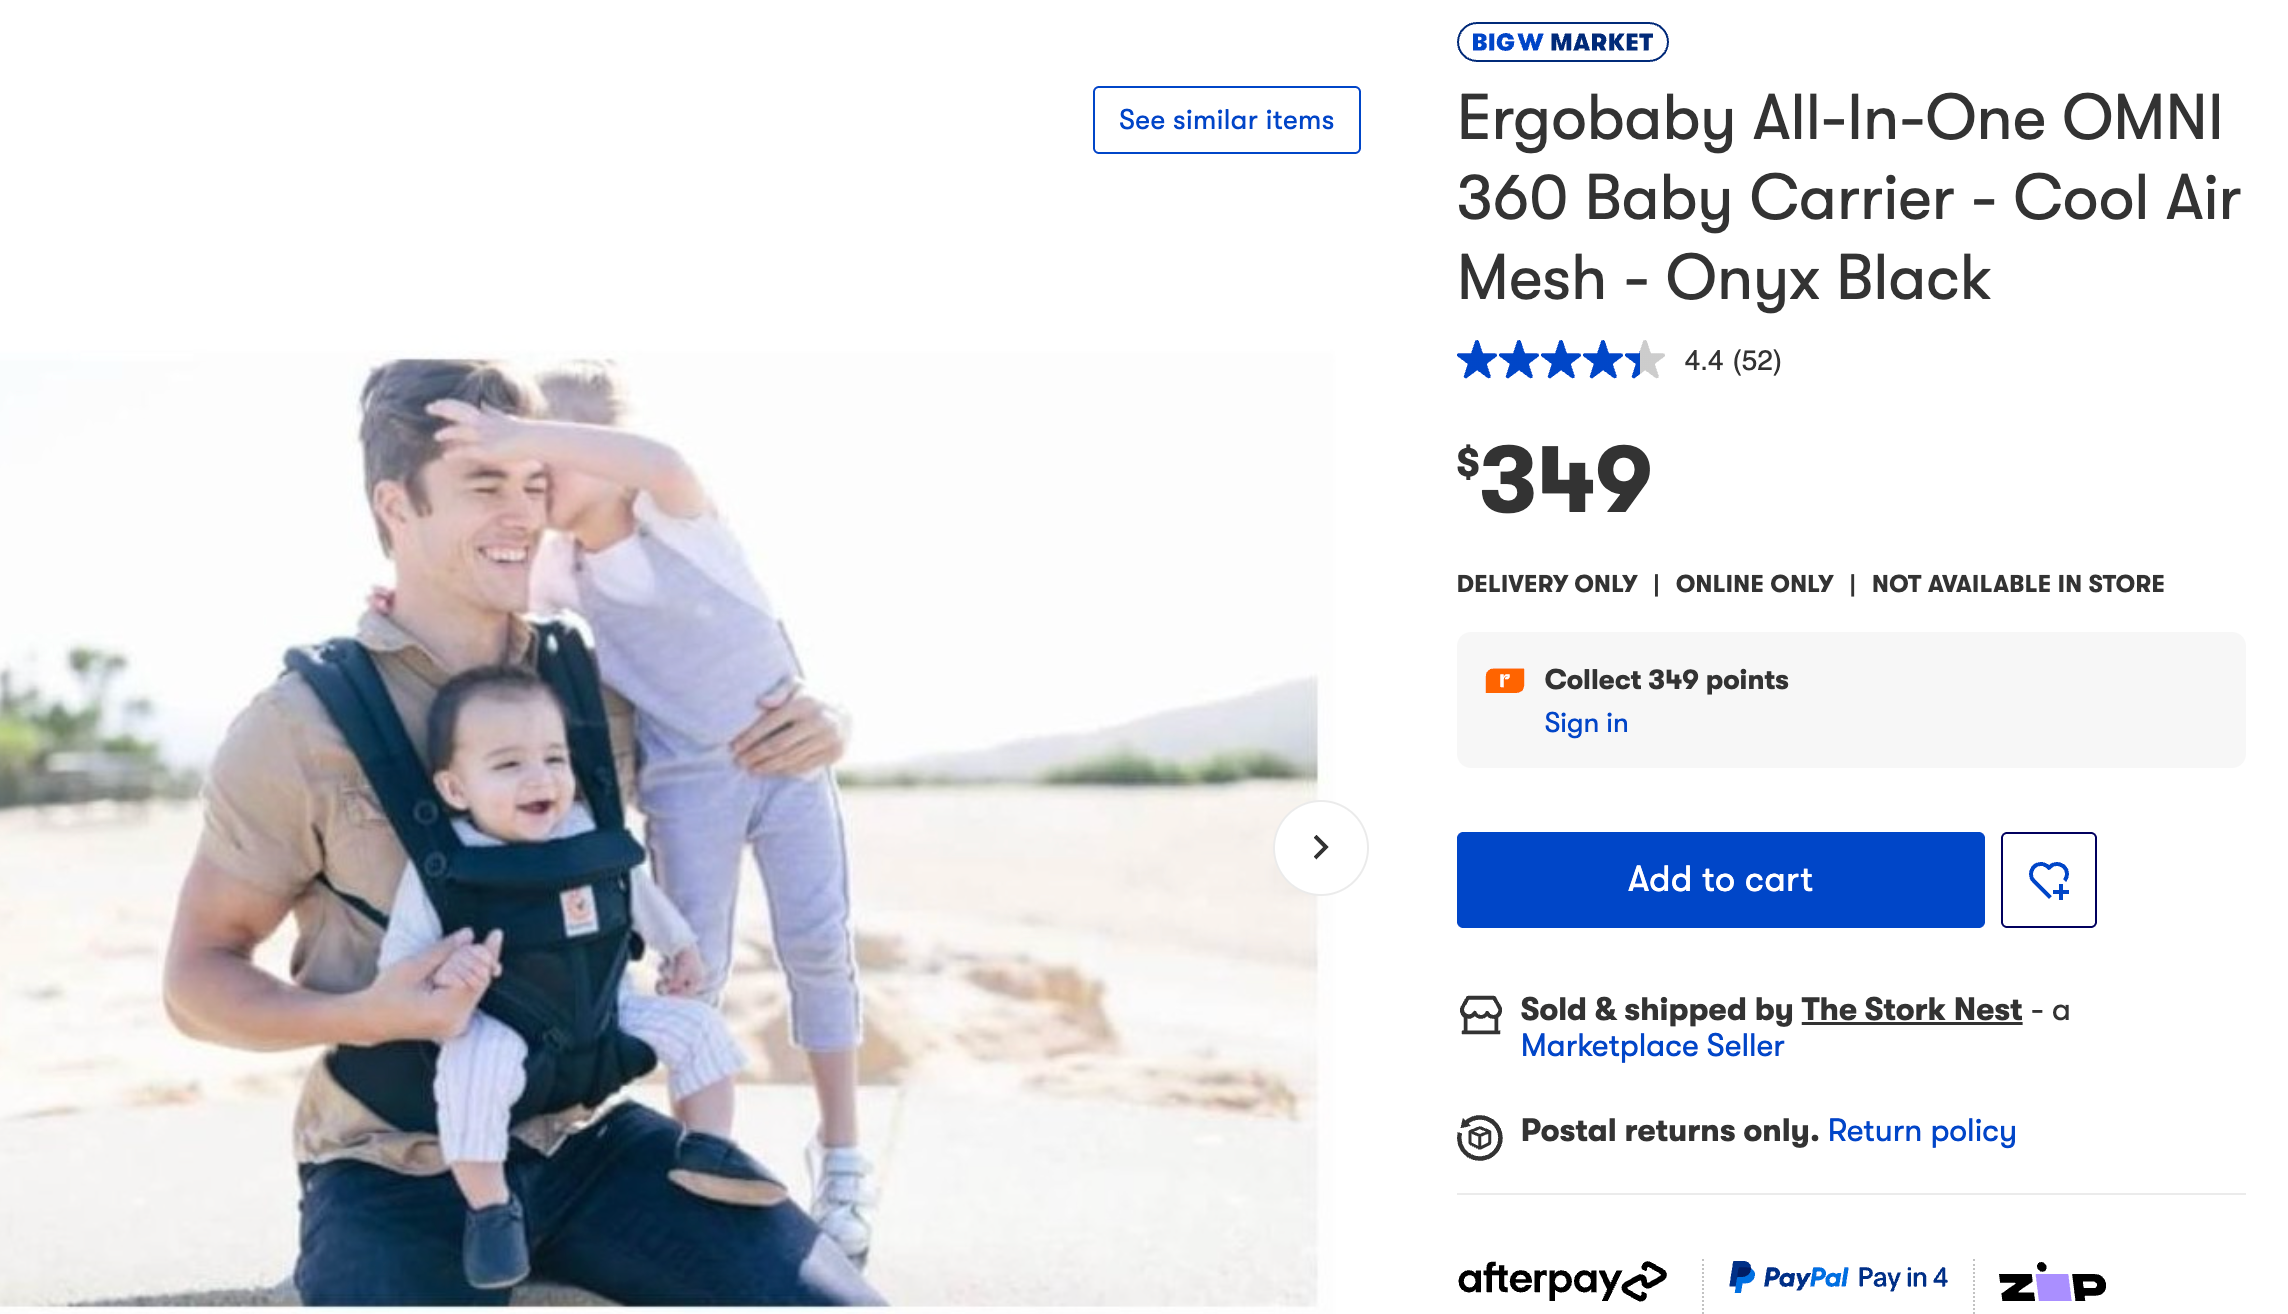Image resolution: width=2288 pixels, height=1314 pixels.
Task: Click the $349 price text
Action: [1554, 480]
